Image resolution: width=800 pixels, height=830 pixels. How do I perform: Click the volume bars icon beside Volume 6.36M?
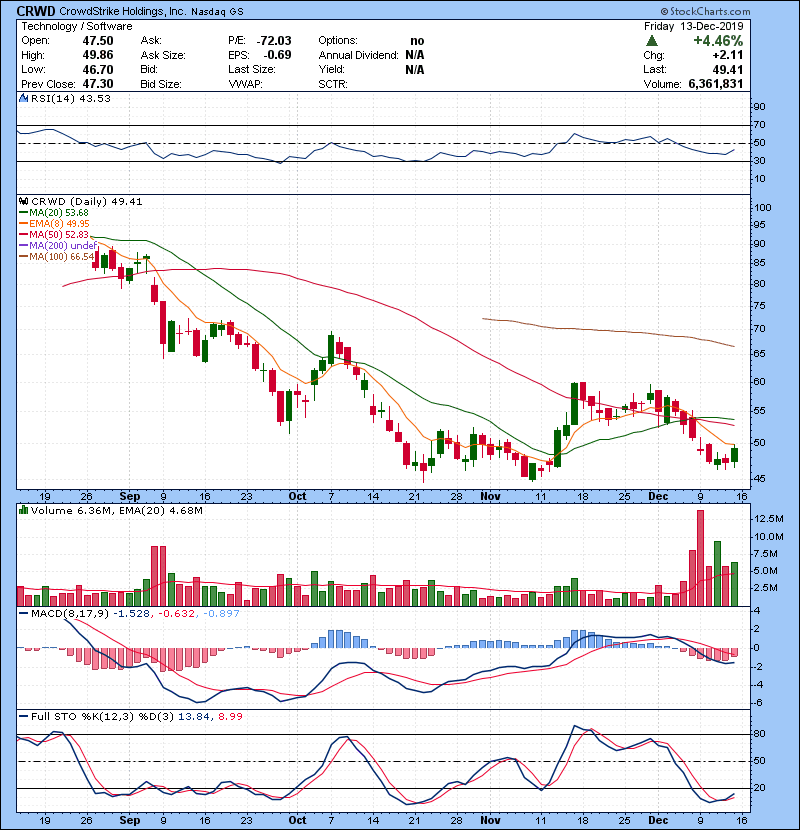point(23,510)
